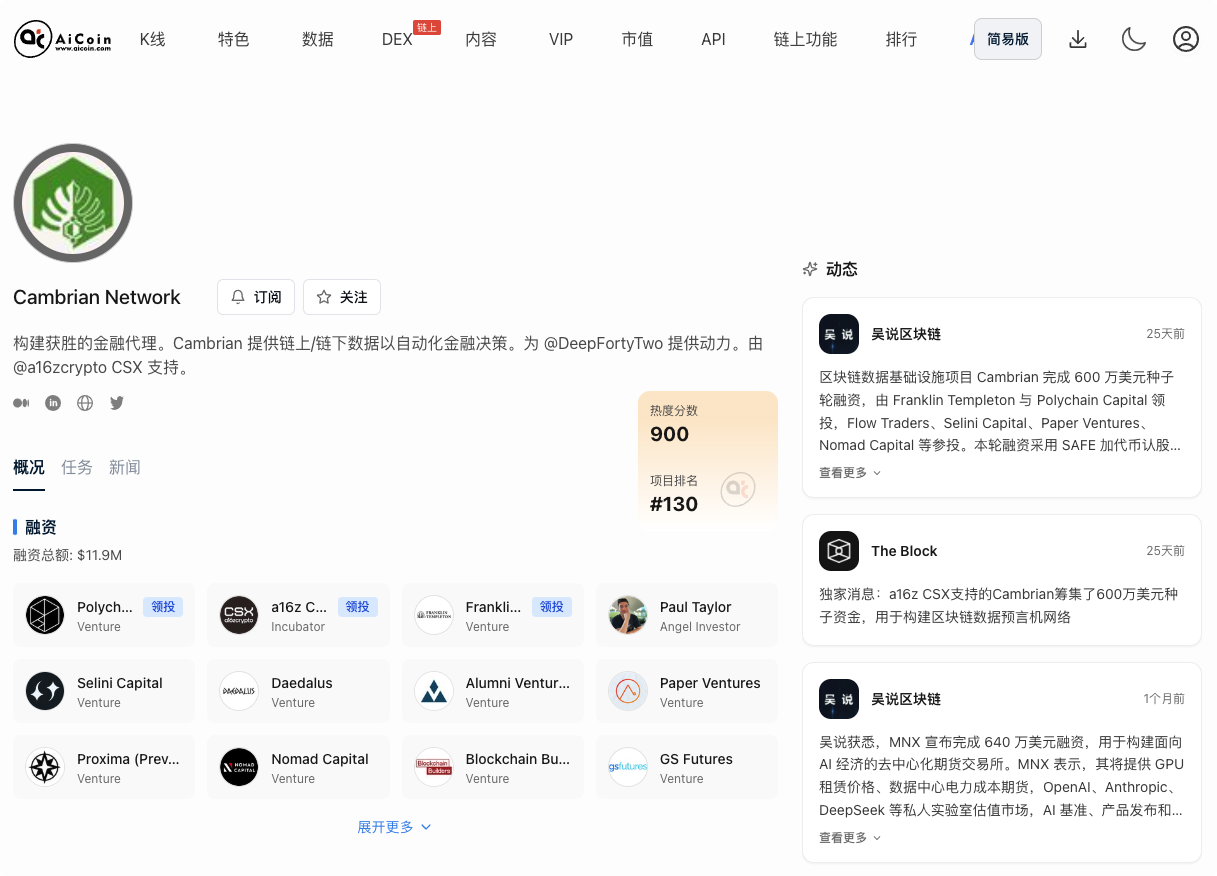Click Franklin Templeton investor logo

(x=434, y=615)
